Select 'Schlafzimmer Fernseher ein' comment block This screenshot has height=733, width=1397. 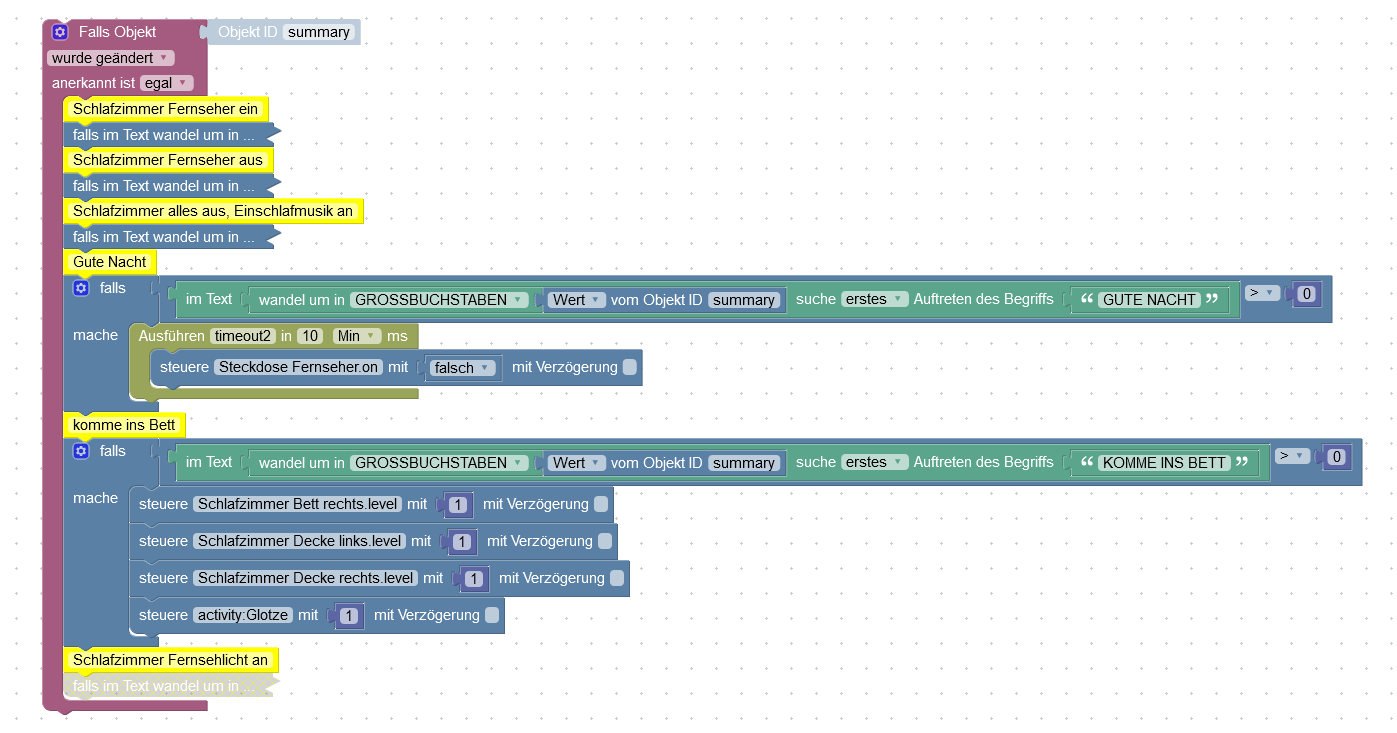[166, 109]
